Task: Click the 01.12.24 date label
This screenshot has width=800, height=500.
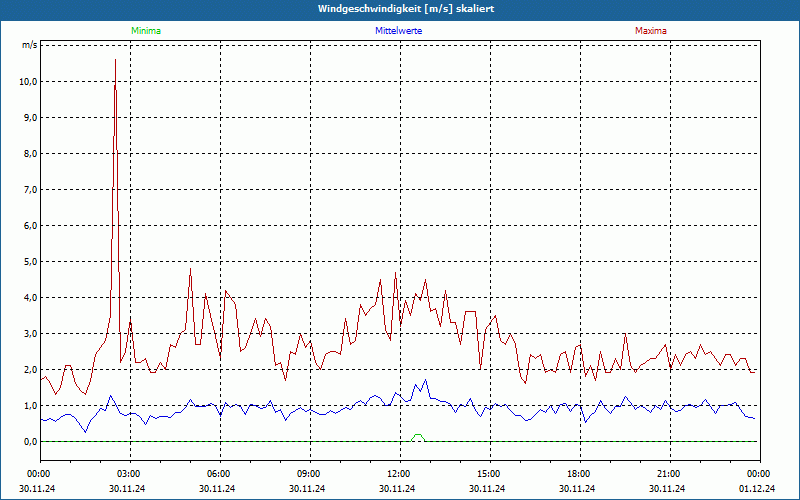Action: tap(757, 488)
